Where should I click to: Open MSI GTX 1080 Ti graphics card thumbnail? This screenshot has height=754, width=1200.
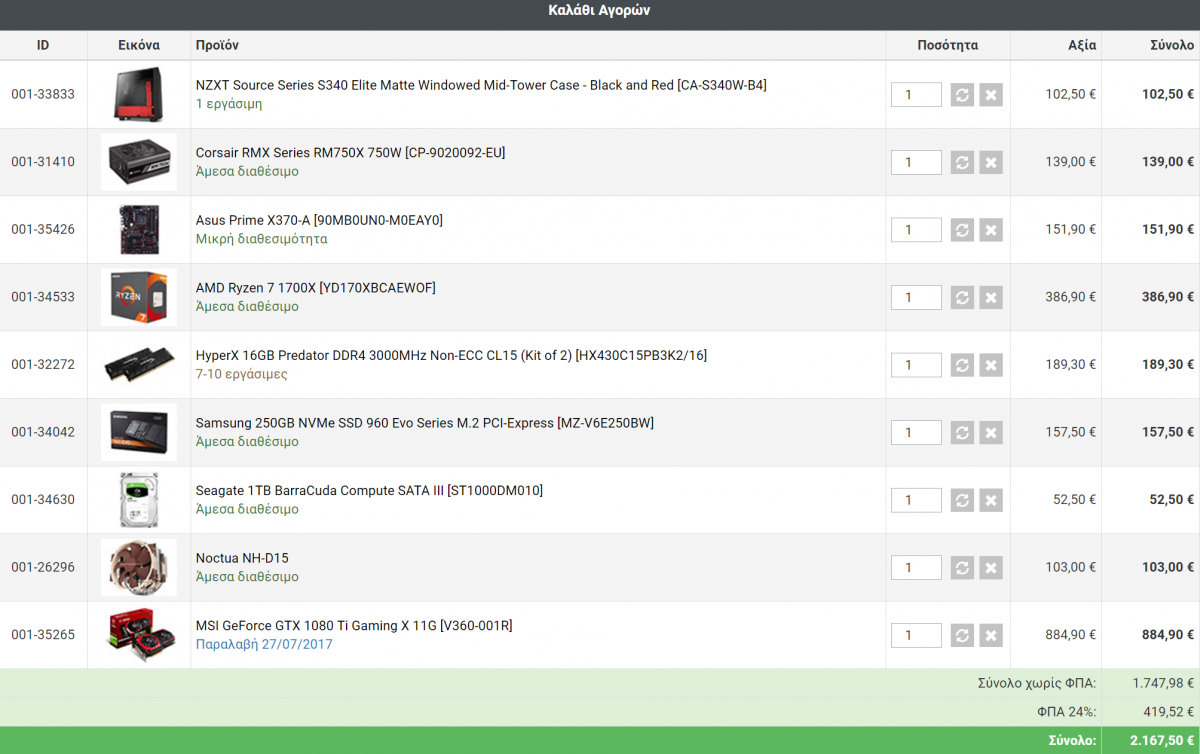139,634
